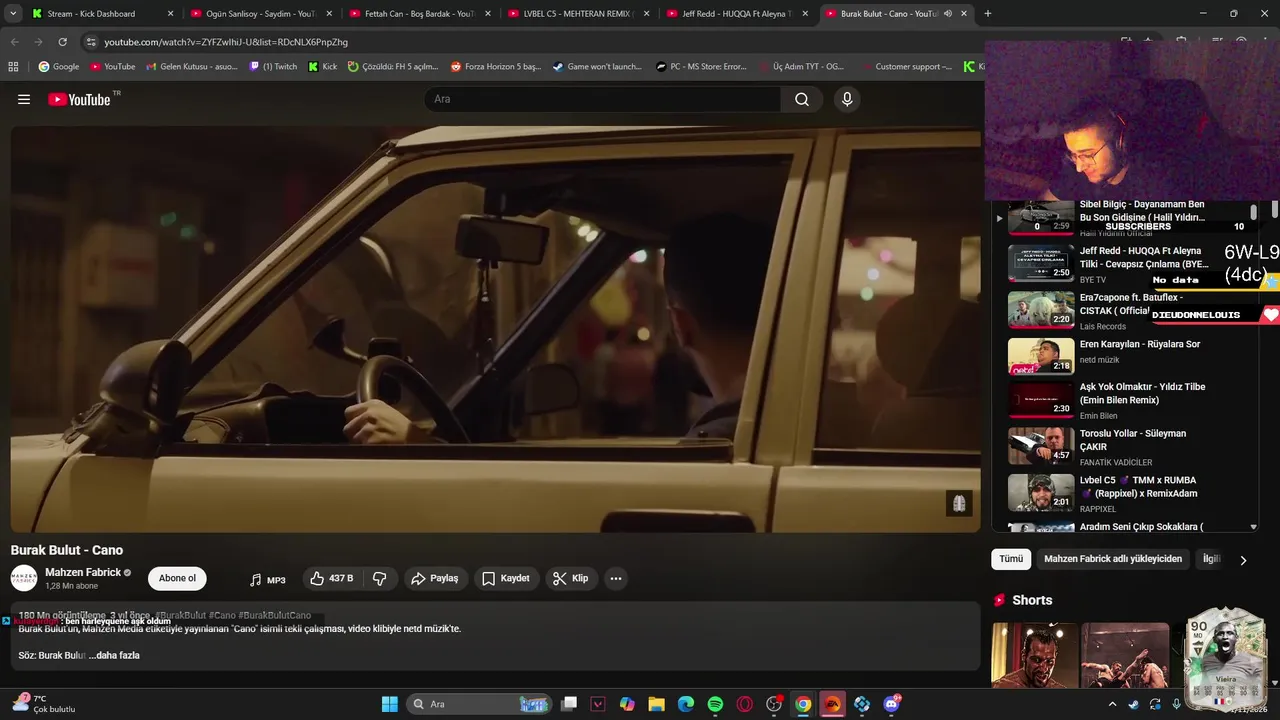Open the (1) Twitch bookmark

[273, 67]
